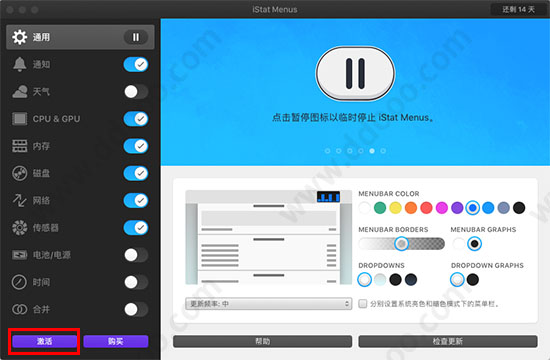Click the menubar layout preview thumbnail
Screen dimensions: 550x360
(268, 237)
